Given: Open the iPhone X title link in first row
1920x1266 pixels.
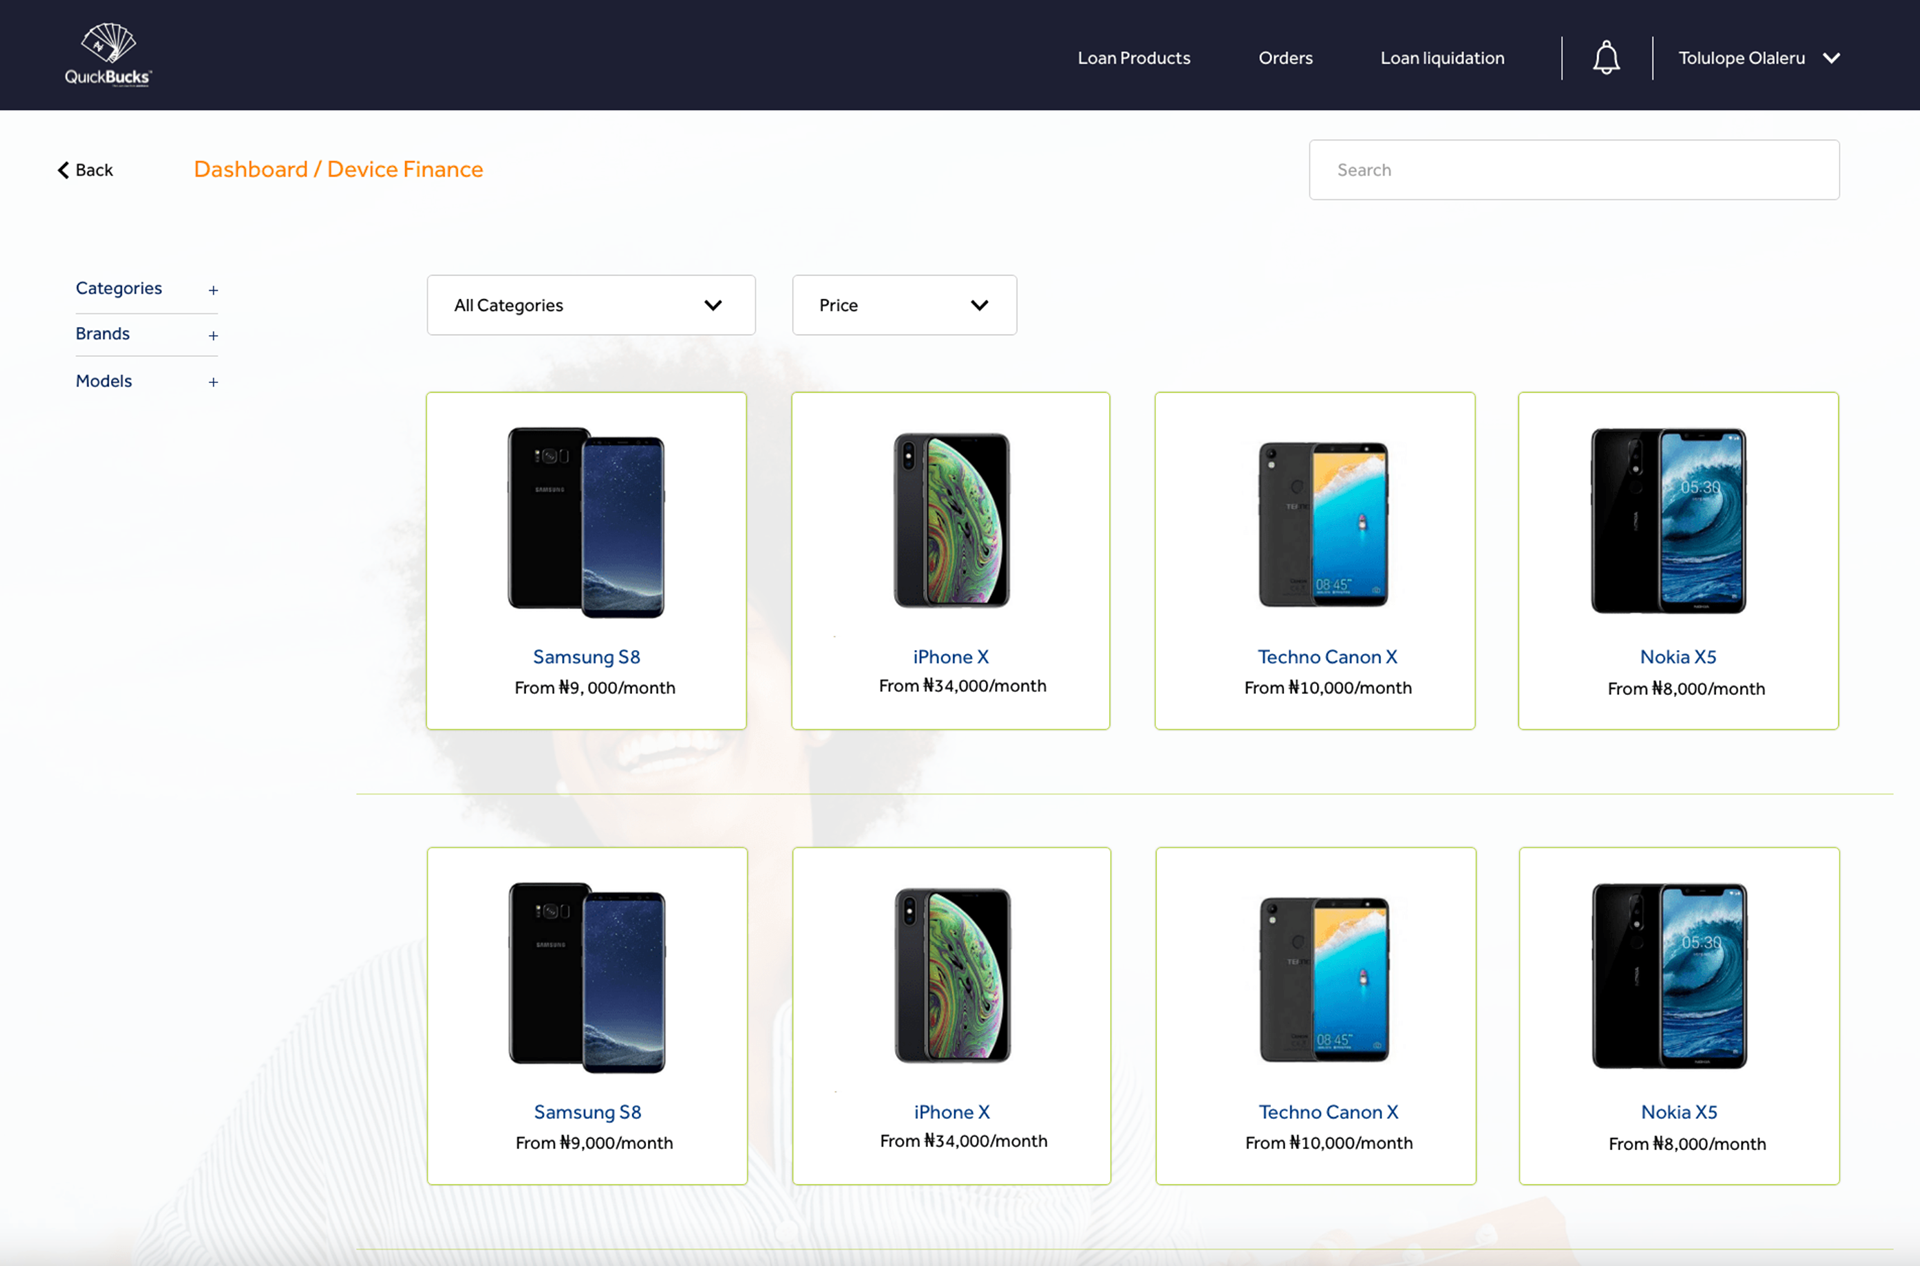Looking at the screenshot, I should coord(951,657).
